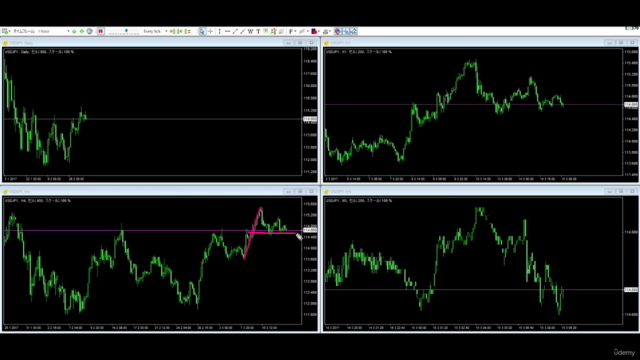Toggle the last highlighted toolbar button
The image size is (640, 360).
(x=354, y=31)
